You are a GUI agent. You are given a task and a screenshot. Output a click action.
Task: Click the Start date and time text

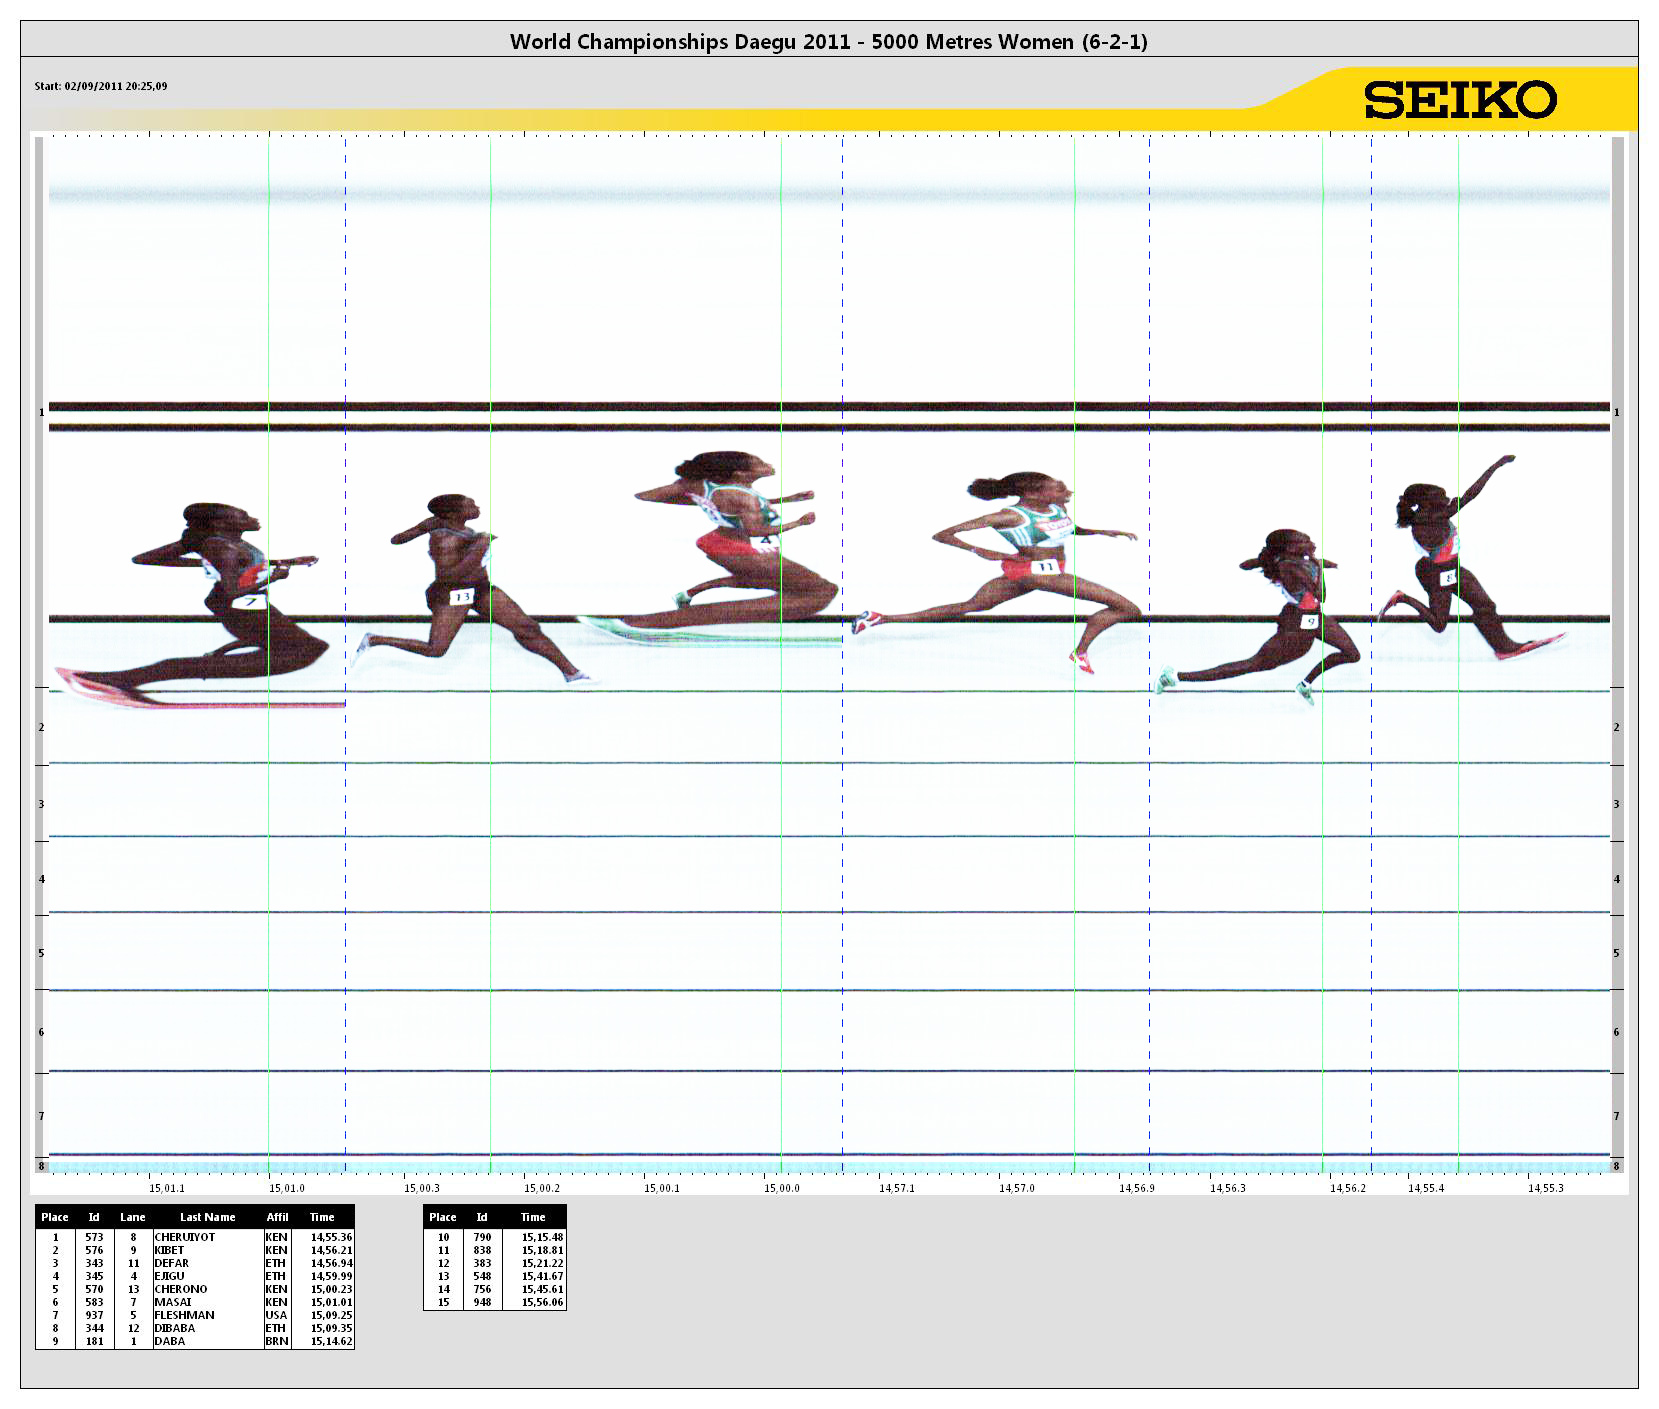(x=101, y=86)
